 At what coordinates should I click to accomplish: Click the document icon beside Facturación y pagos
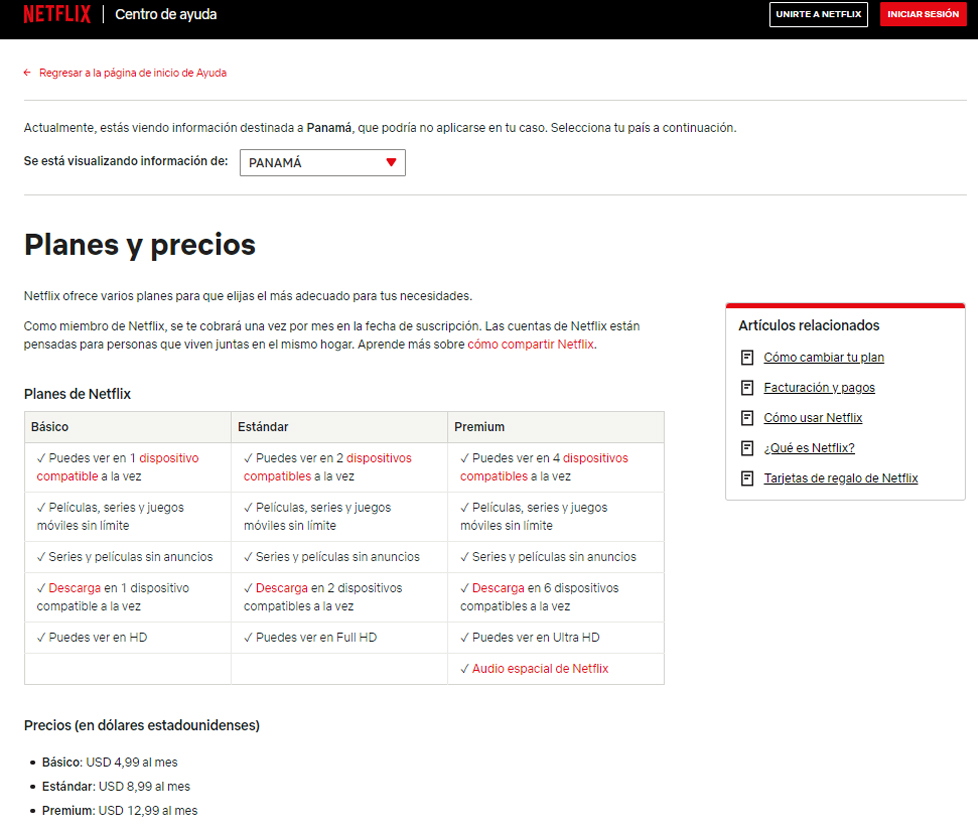pyautogui.click(x=746, y=387)
